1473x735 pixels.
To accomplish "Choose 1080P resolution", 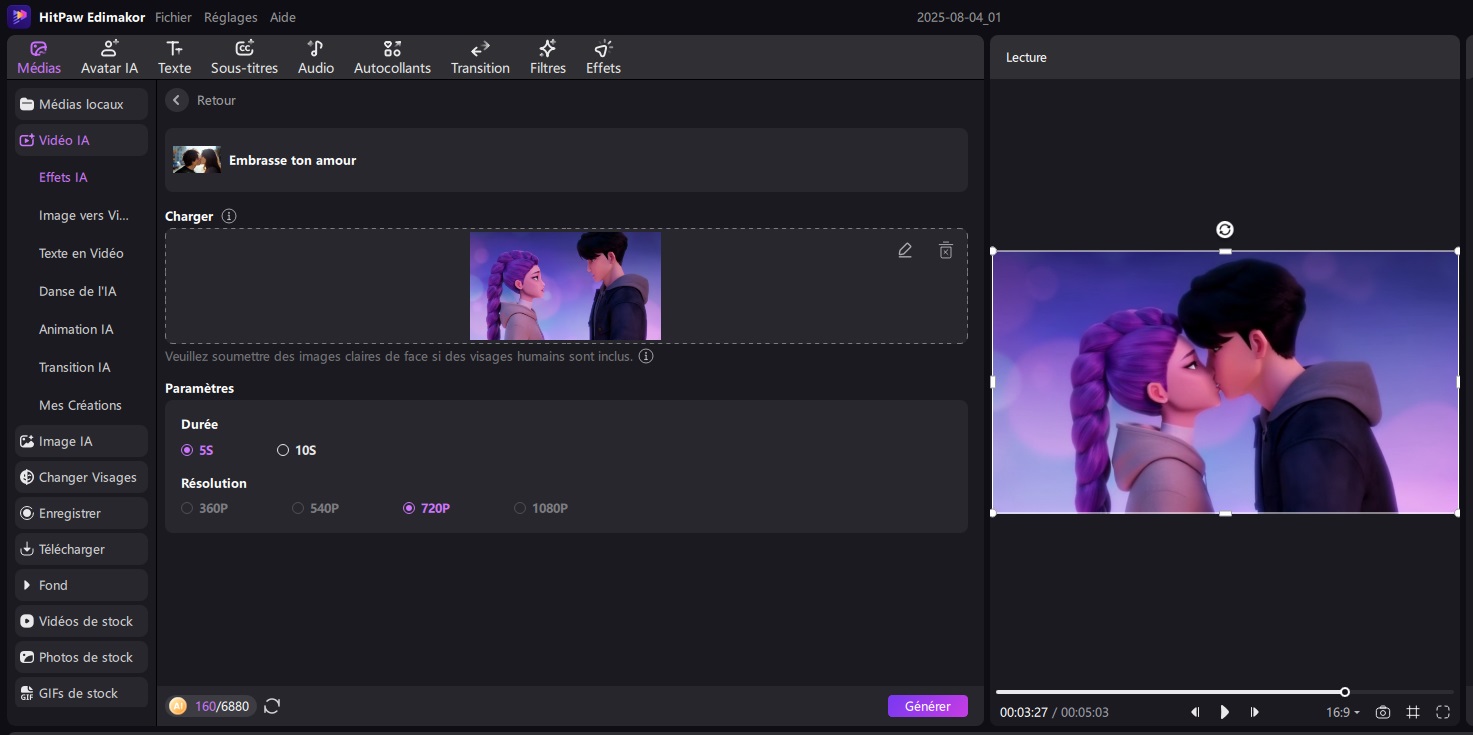I will tap(541, 508).
